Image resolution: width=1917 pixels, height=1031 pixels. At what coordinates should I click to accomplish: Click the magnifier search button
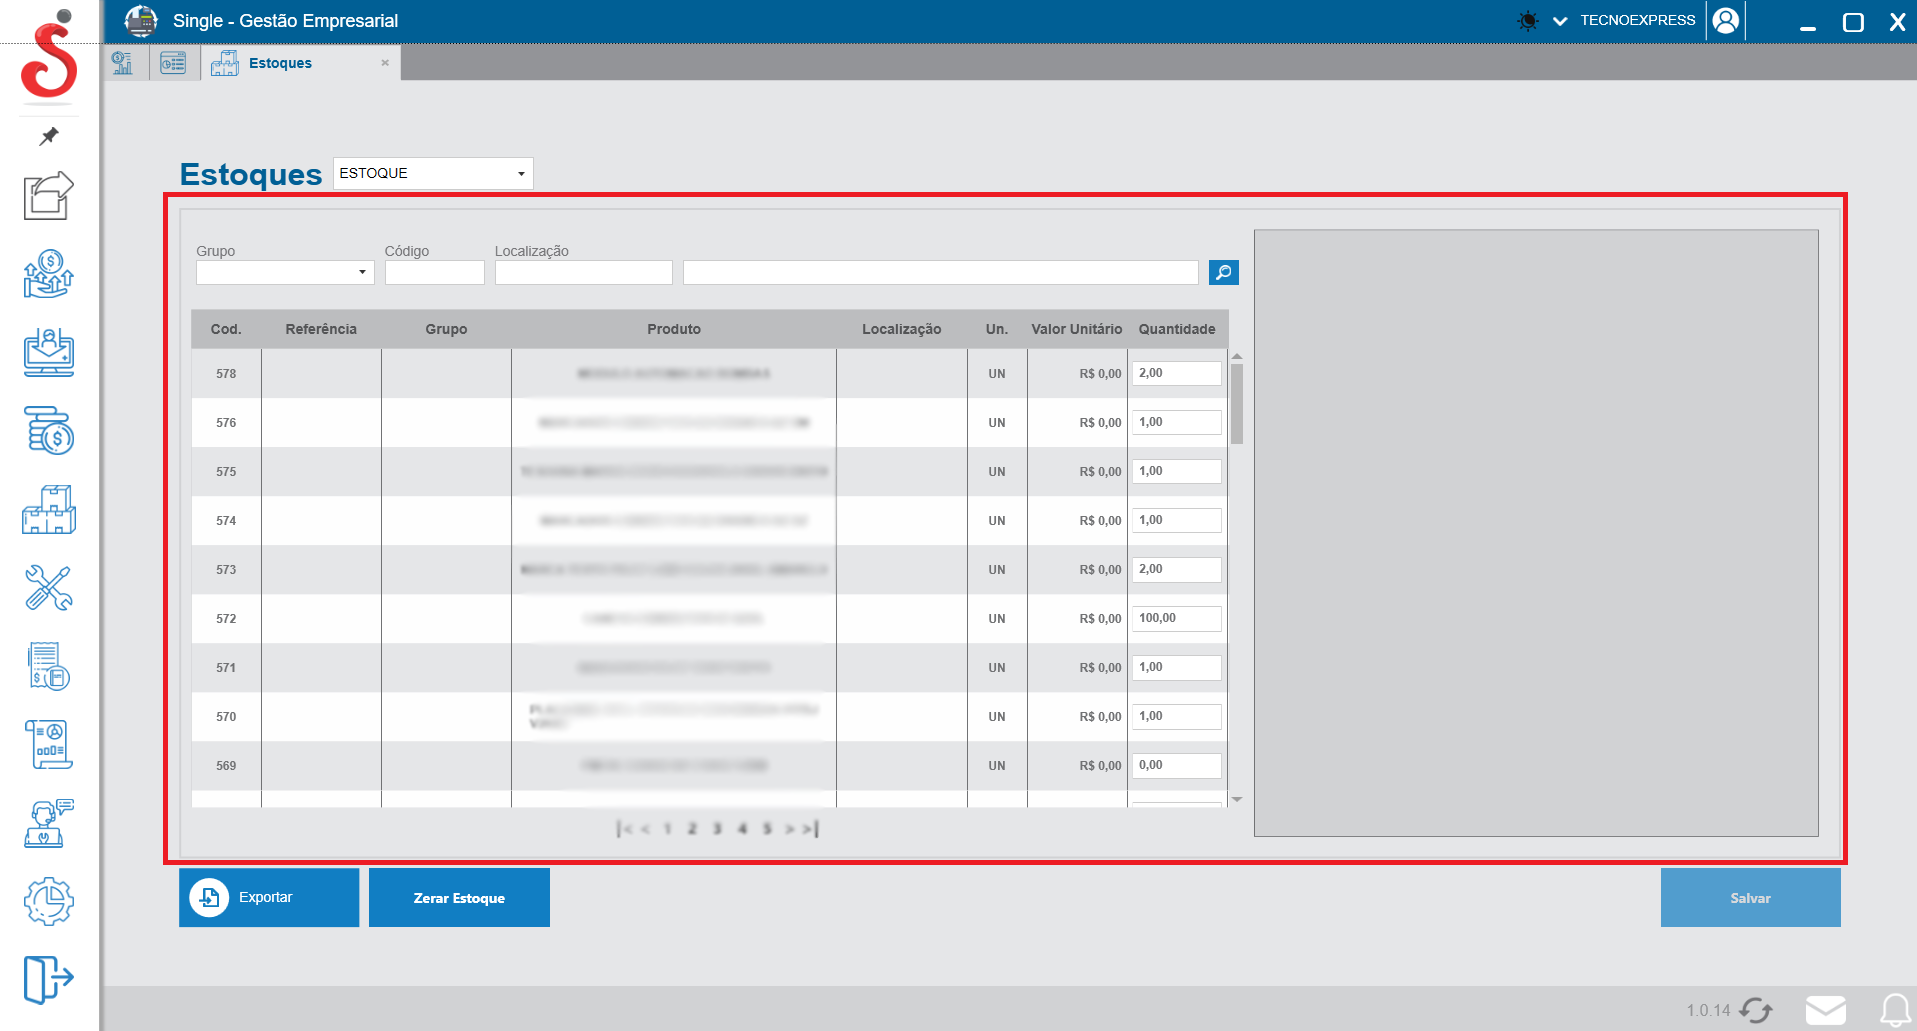pos(1223,272)
